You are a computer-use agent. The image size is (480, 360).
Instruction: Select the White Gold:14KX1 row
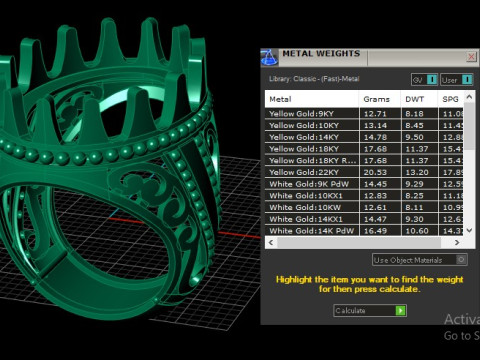[364, 219]
